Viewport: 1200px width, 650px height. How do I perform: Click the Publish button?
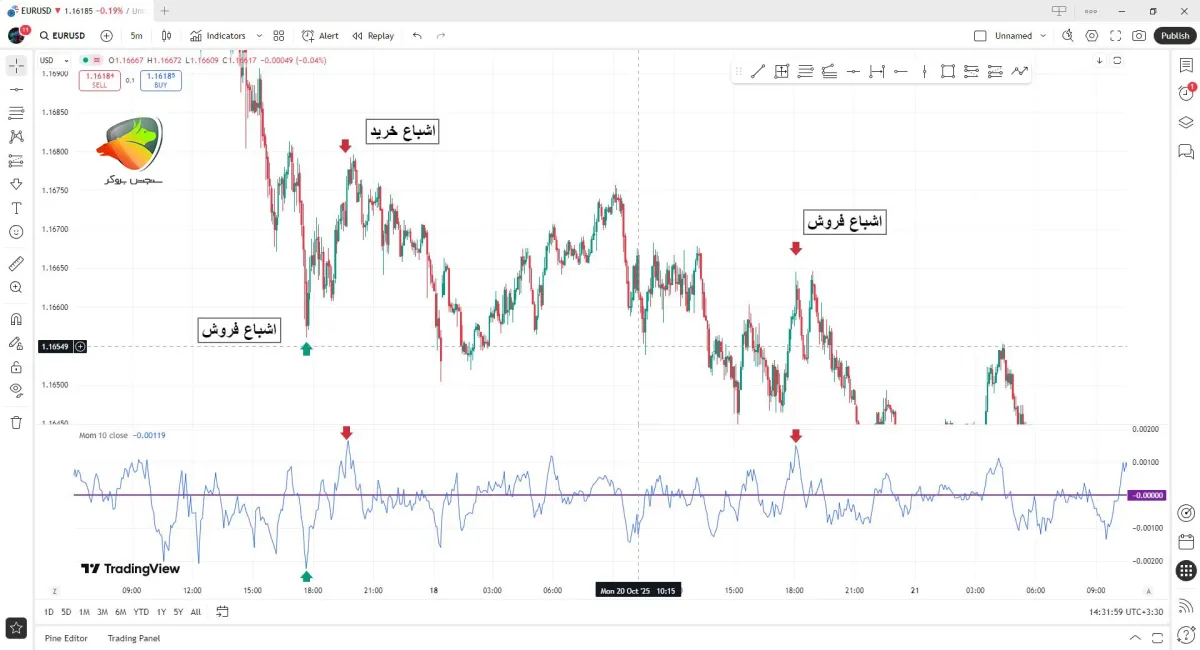(1175, 36)
